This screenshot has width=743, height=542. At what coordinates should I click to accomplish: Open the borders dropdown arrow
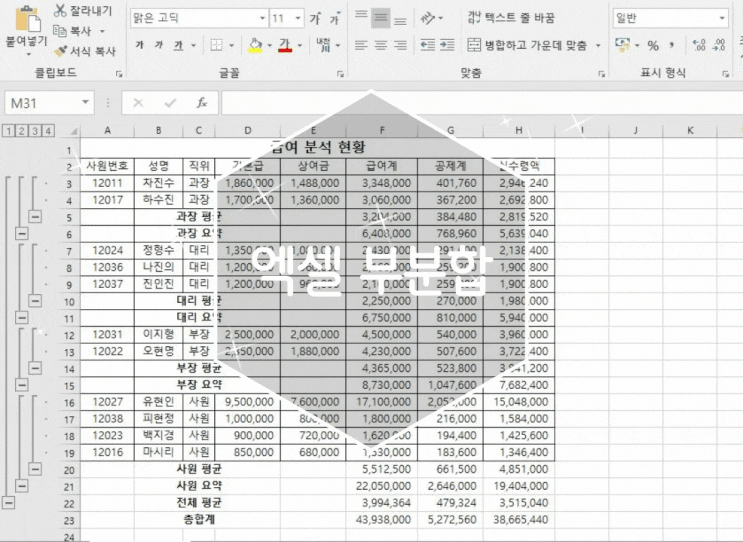pyautogui.click(x=232, y=45)
